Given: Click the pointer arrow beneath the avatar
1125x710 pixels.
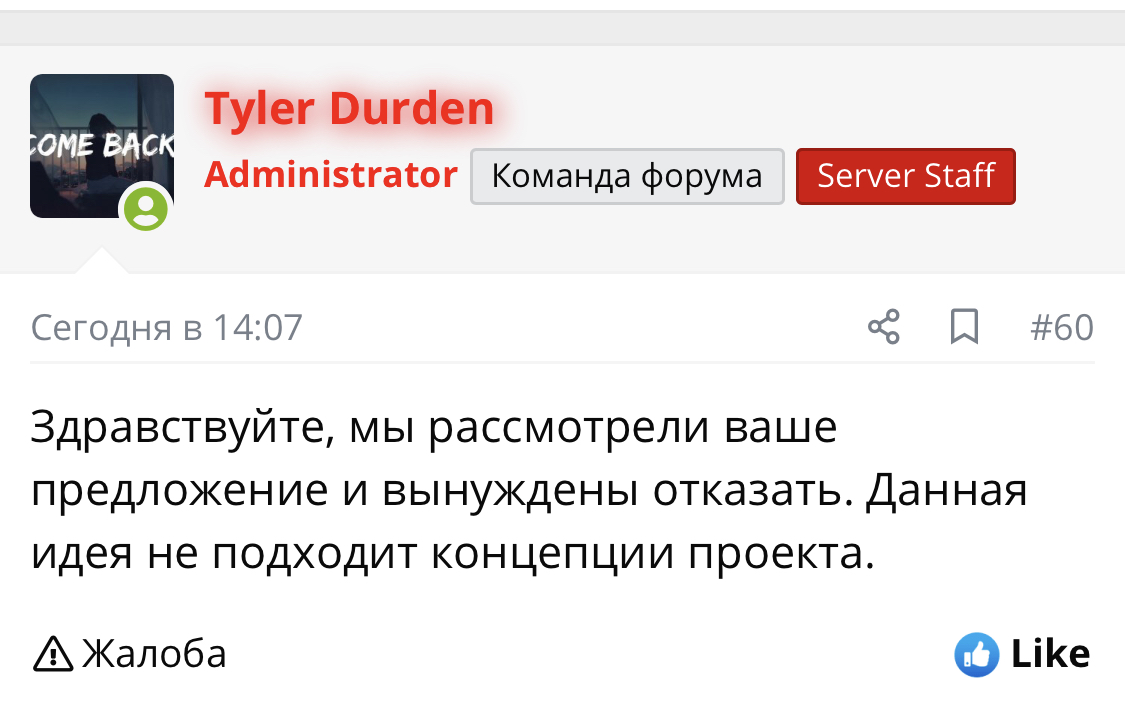Looking at the screenshot, I should (x=102, y=262).
